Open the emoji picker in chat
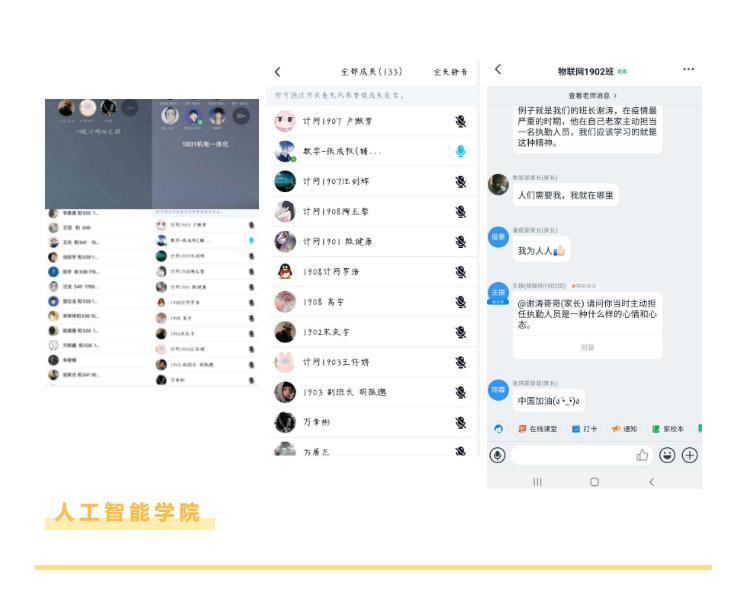Viewport: 733px width, 592px height. click(667, 455)
